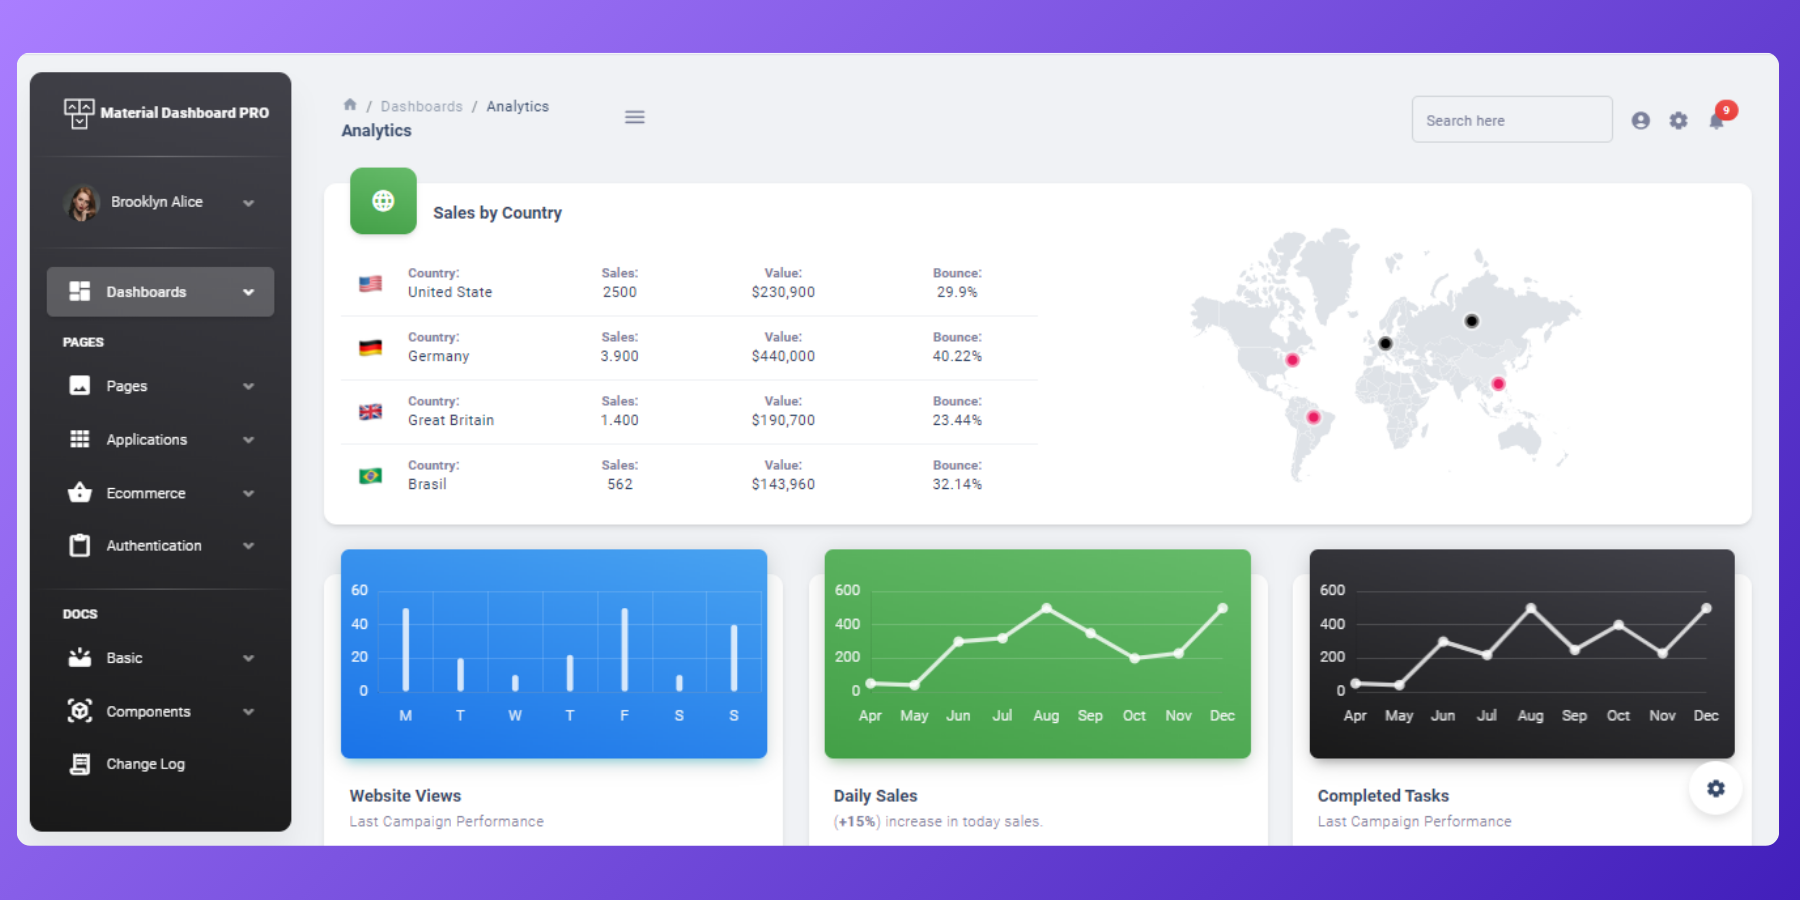Click the Website Views card title

tap(405, 796)
